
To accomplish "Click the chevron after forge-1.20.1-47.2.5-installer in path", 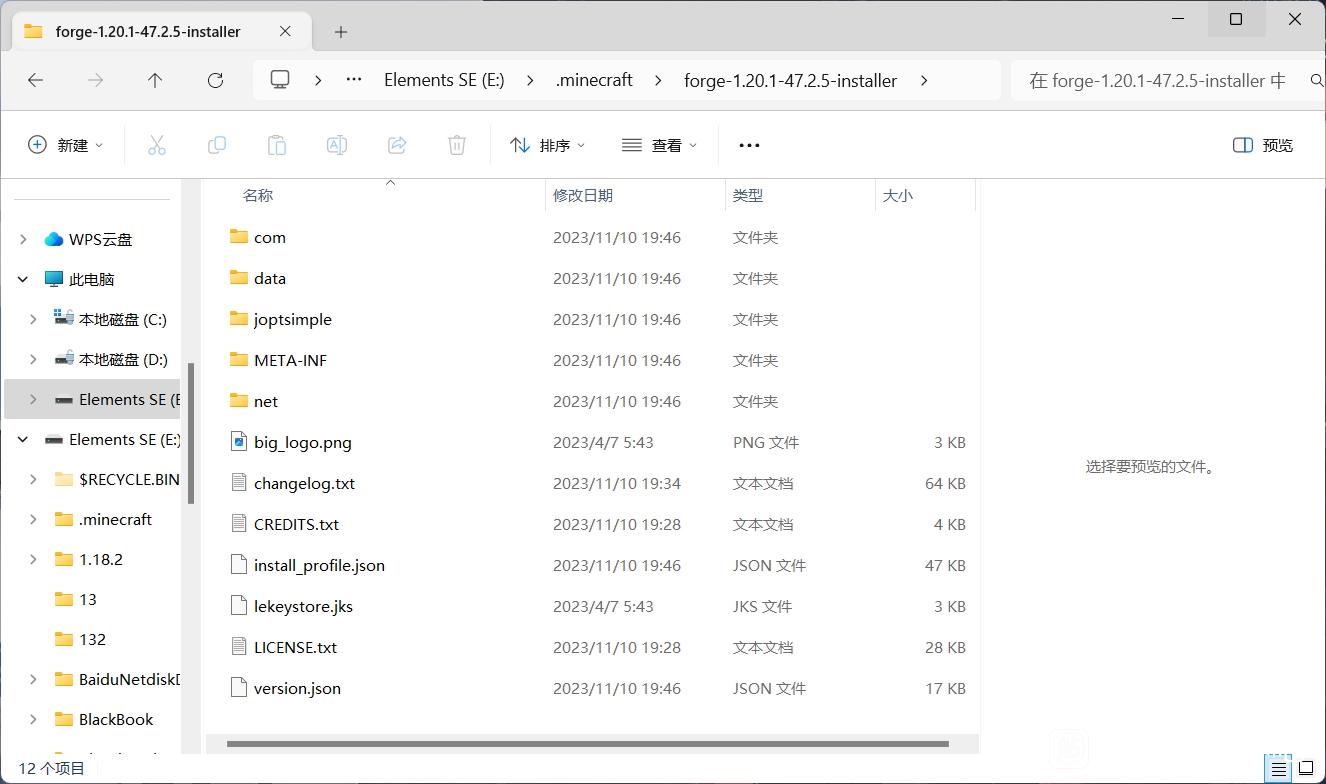I will (923, 80).
